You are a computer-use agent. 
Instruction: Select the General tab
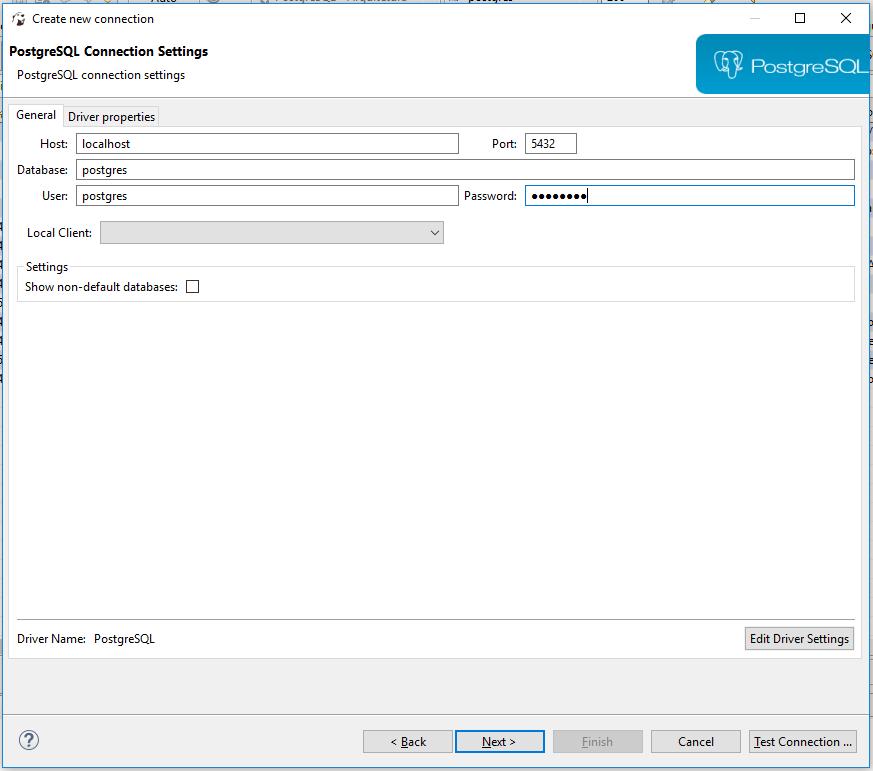pyautogui.click(x=36, y=114)
